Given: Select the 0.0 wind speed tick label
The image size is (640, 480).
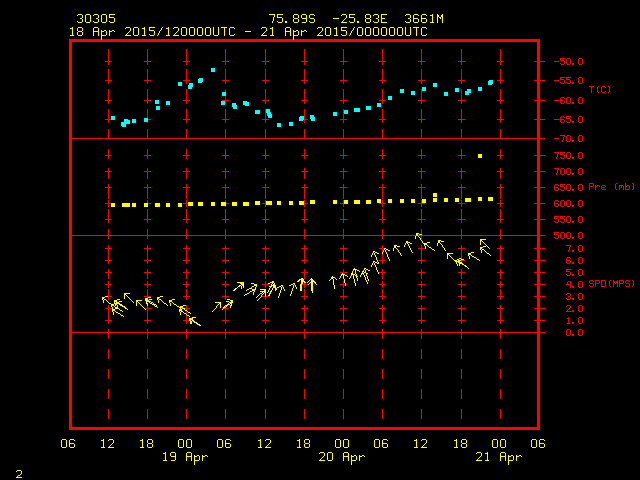Looking at the screenshot, I should 574,333.
